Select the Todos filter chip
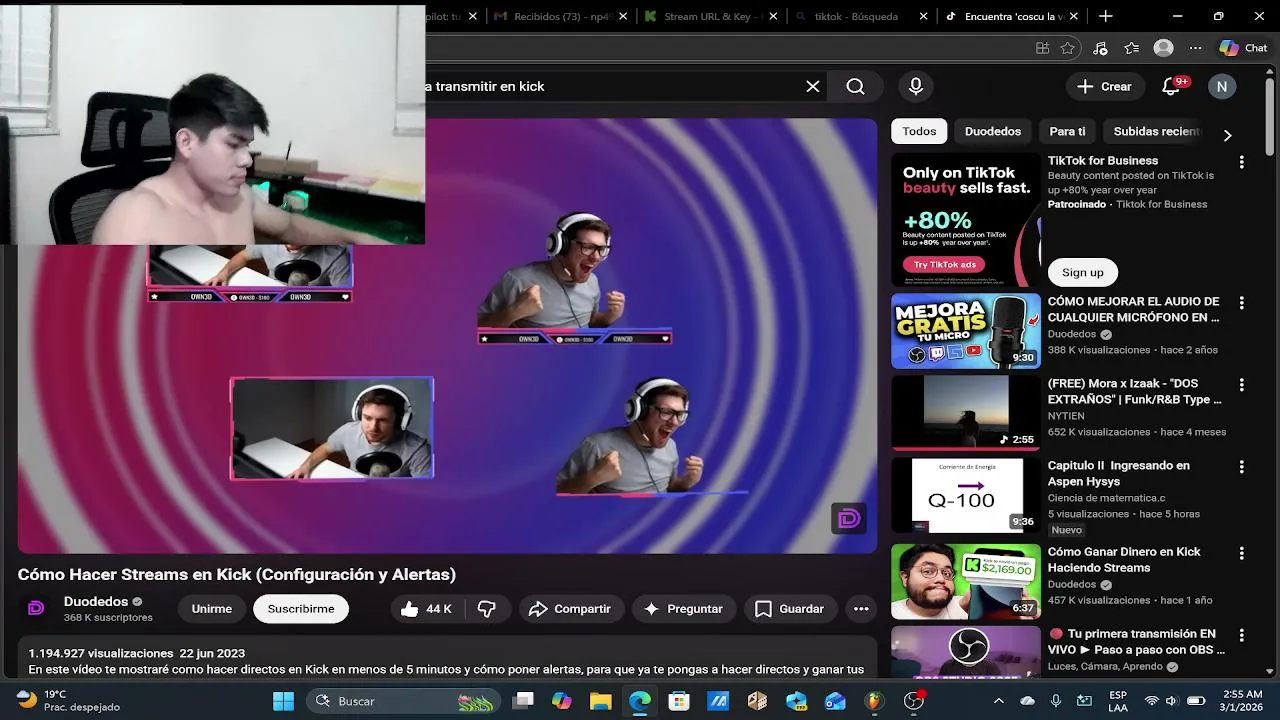1280x720 pixels. [x=919, y=131]
